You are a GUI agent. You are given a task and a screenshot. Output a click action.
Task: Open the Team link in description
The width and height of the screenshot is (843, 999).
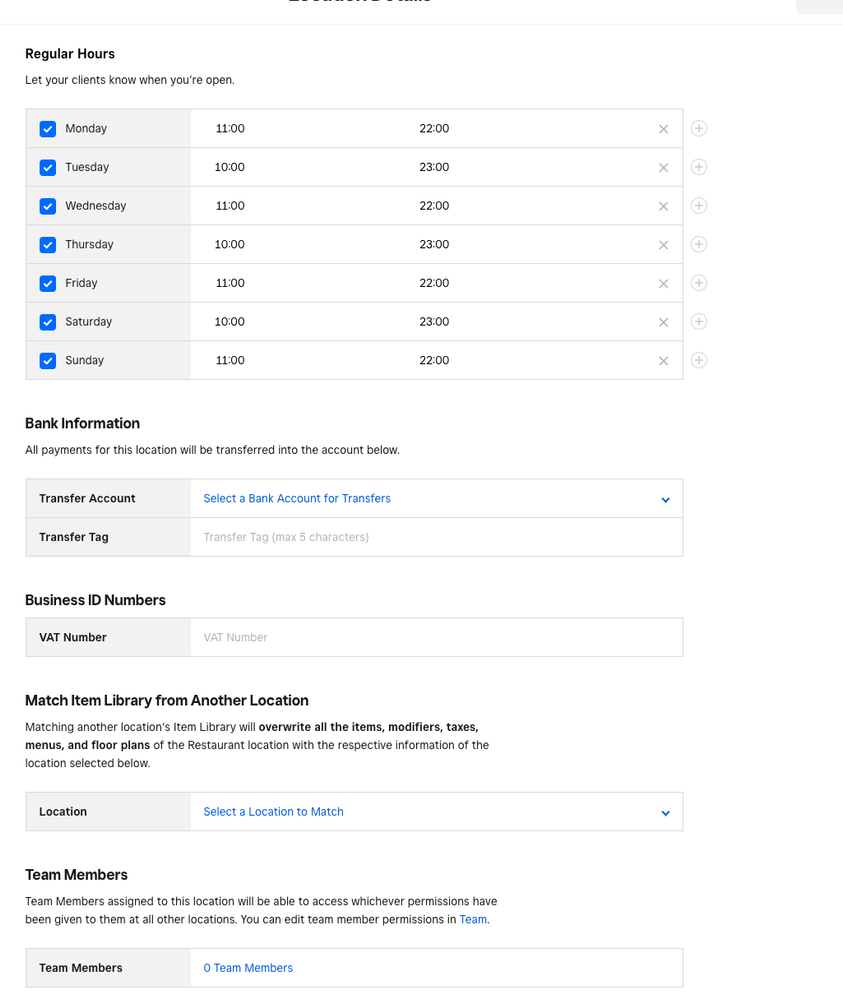click(472, 920)
